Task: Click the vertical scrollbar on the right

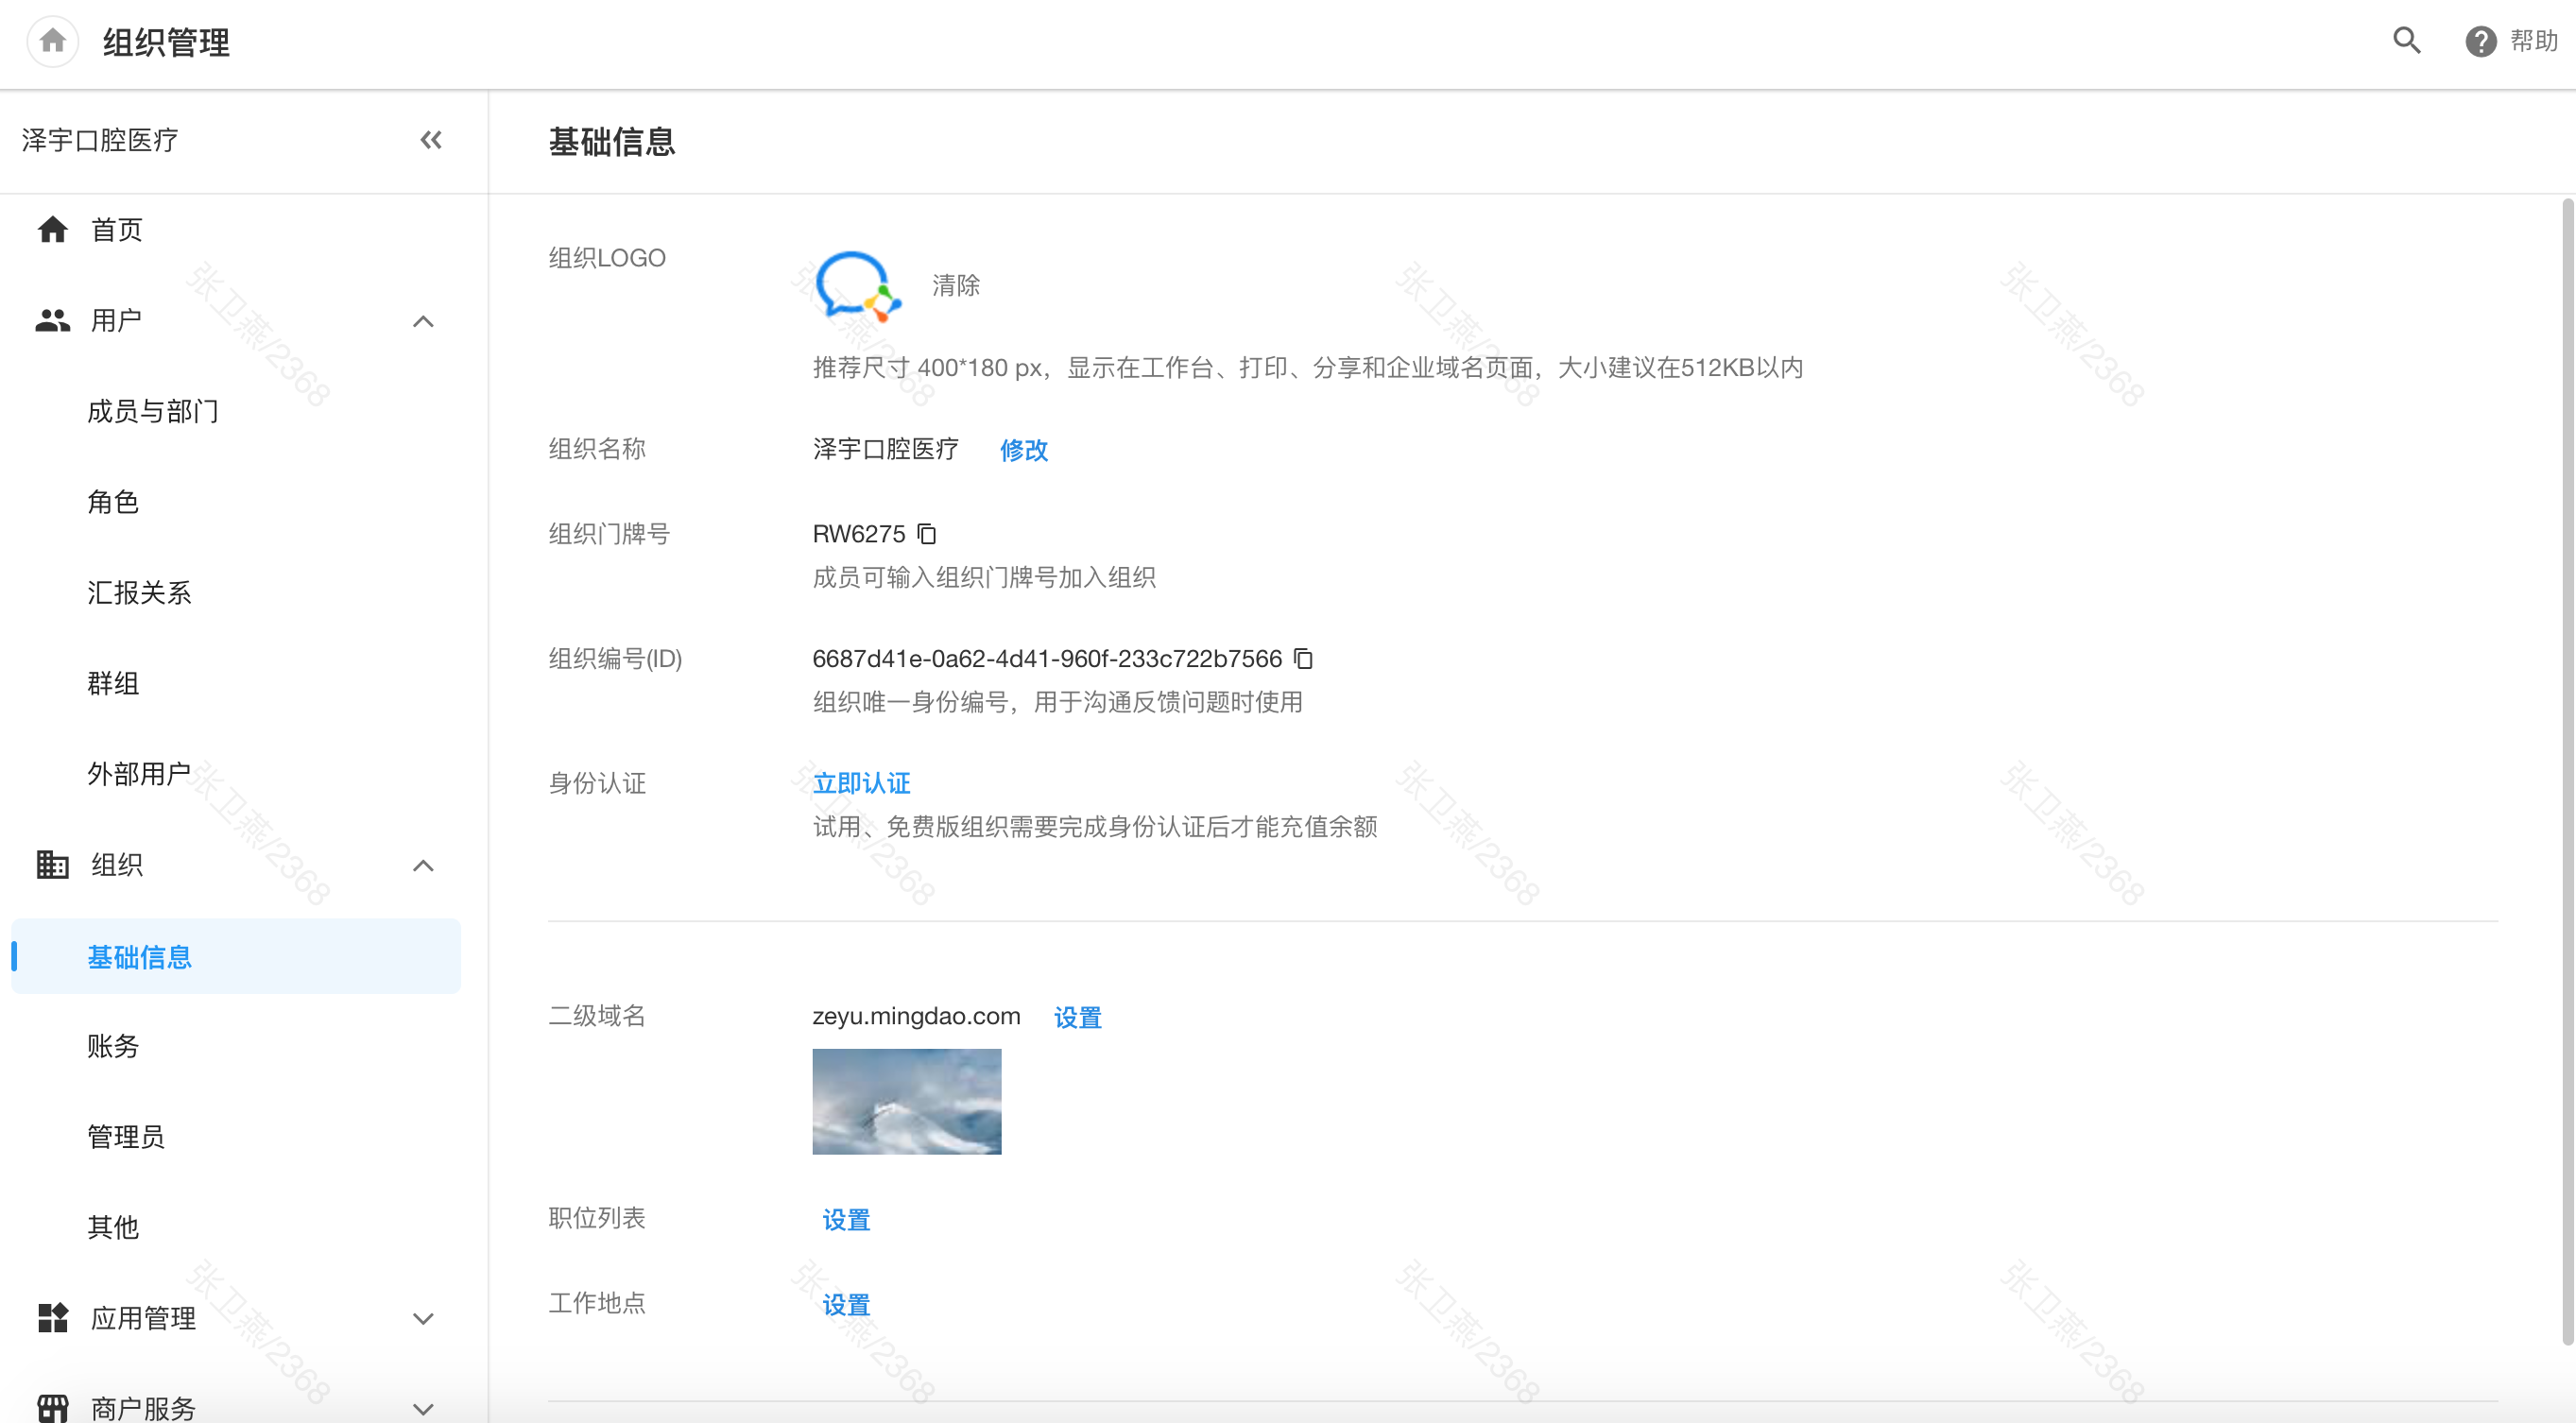Action: 2567,772
